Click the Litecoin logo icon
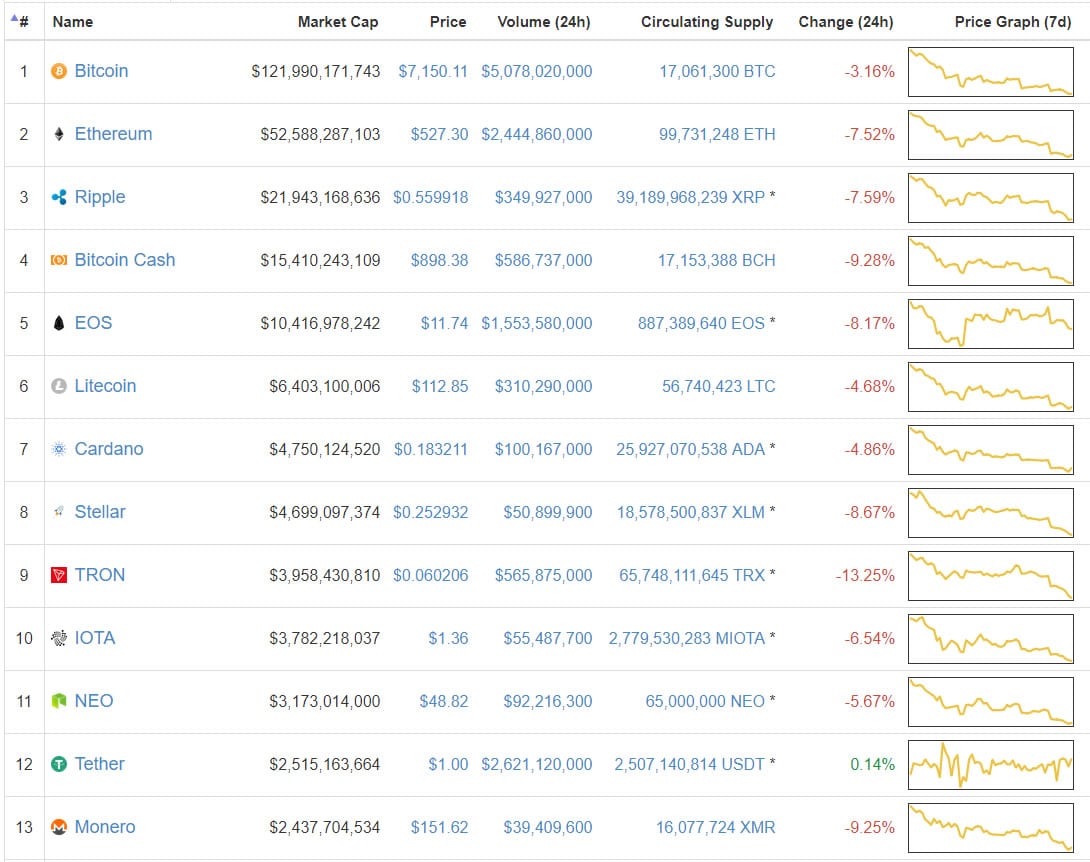This screenshot has height=862, width=1090. coord(59,386)
